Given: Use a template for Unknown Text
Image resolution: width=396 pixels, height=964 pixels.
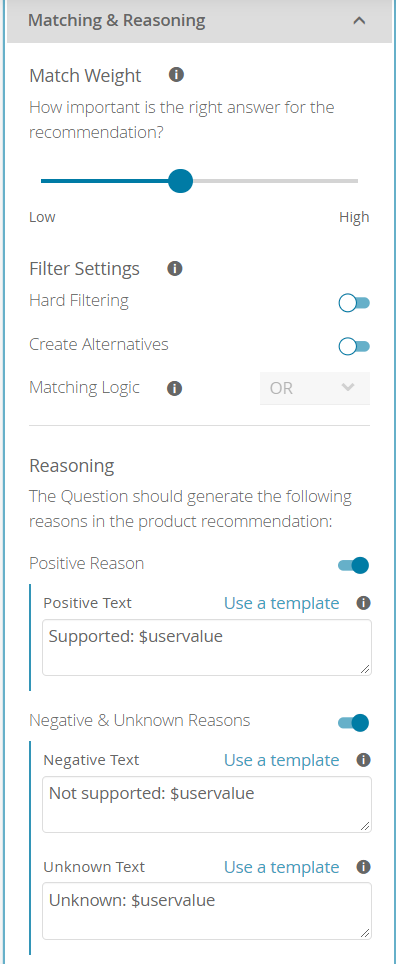Looking at the screenshot, I should 282,867.
